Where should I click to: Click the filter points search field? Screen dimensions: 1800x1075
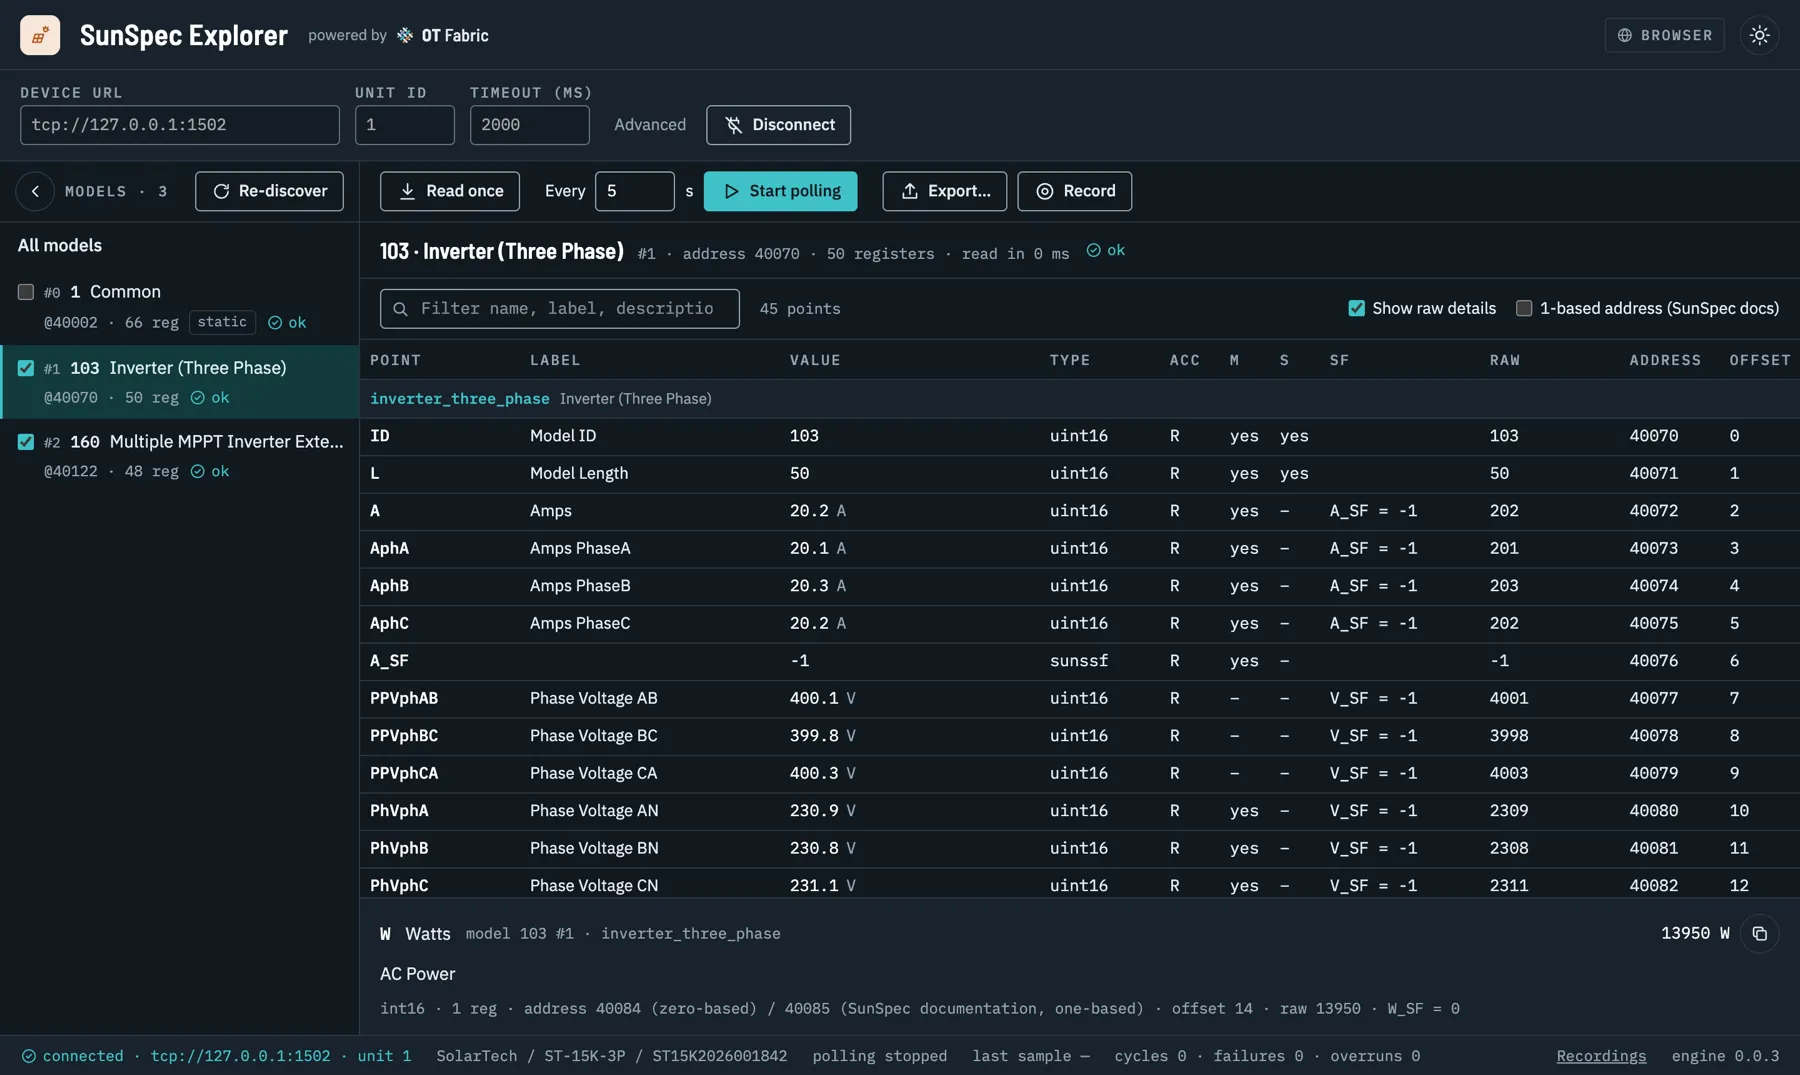(560, 309)
